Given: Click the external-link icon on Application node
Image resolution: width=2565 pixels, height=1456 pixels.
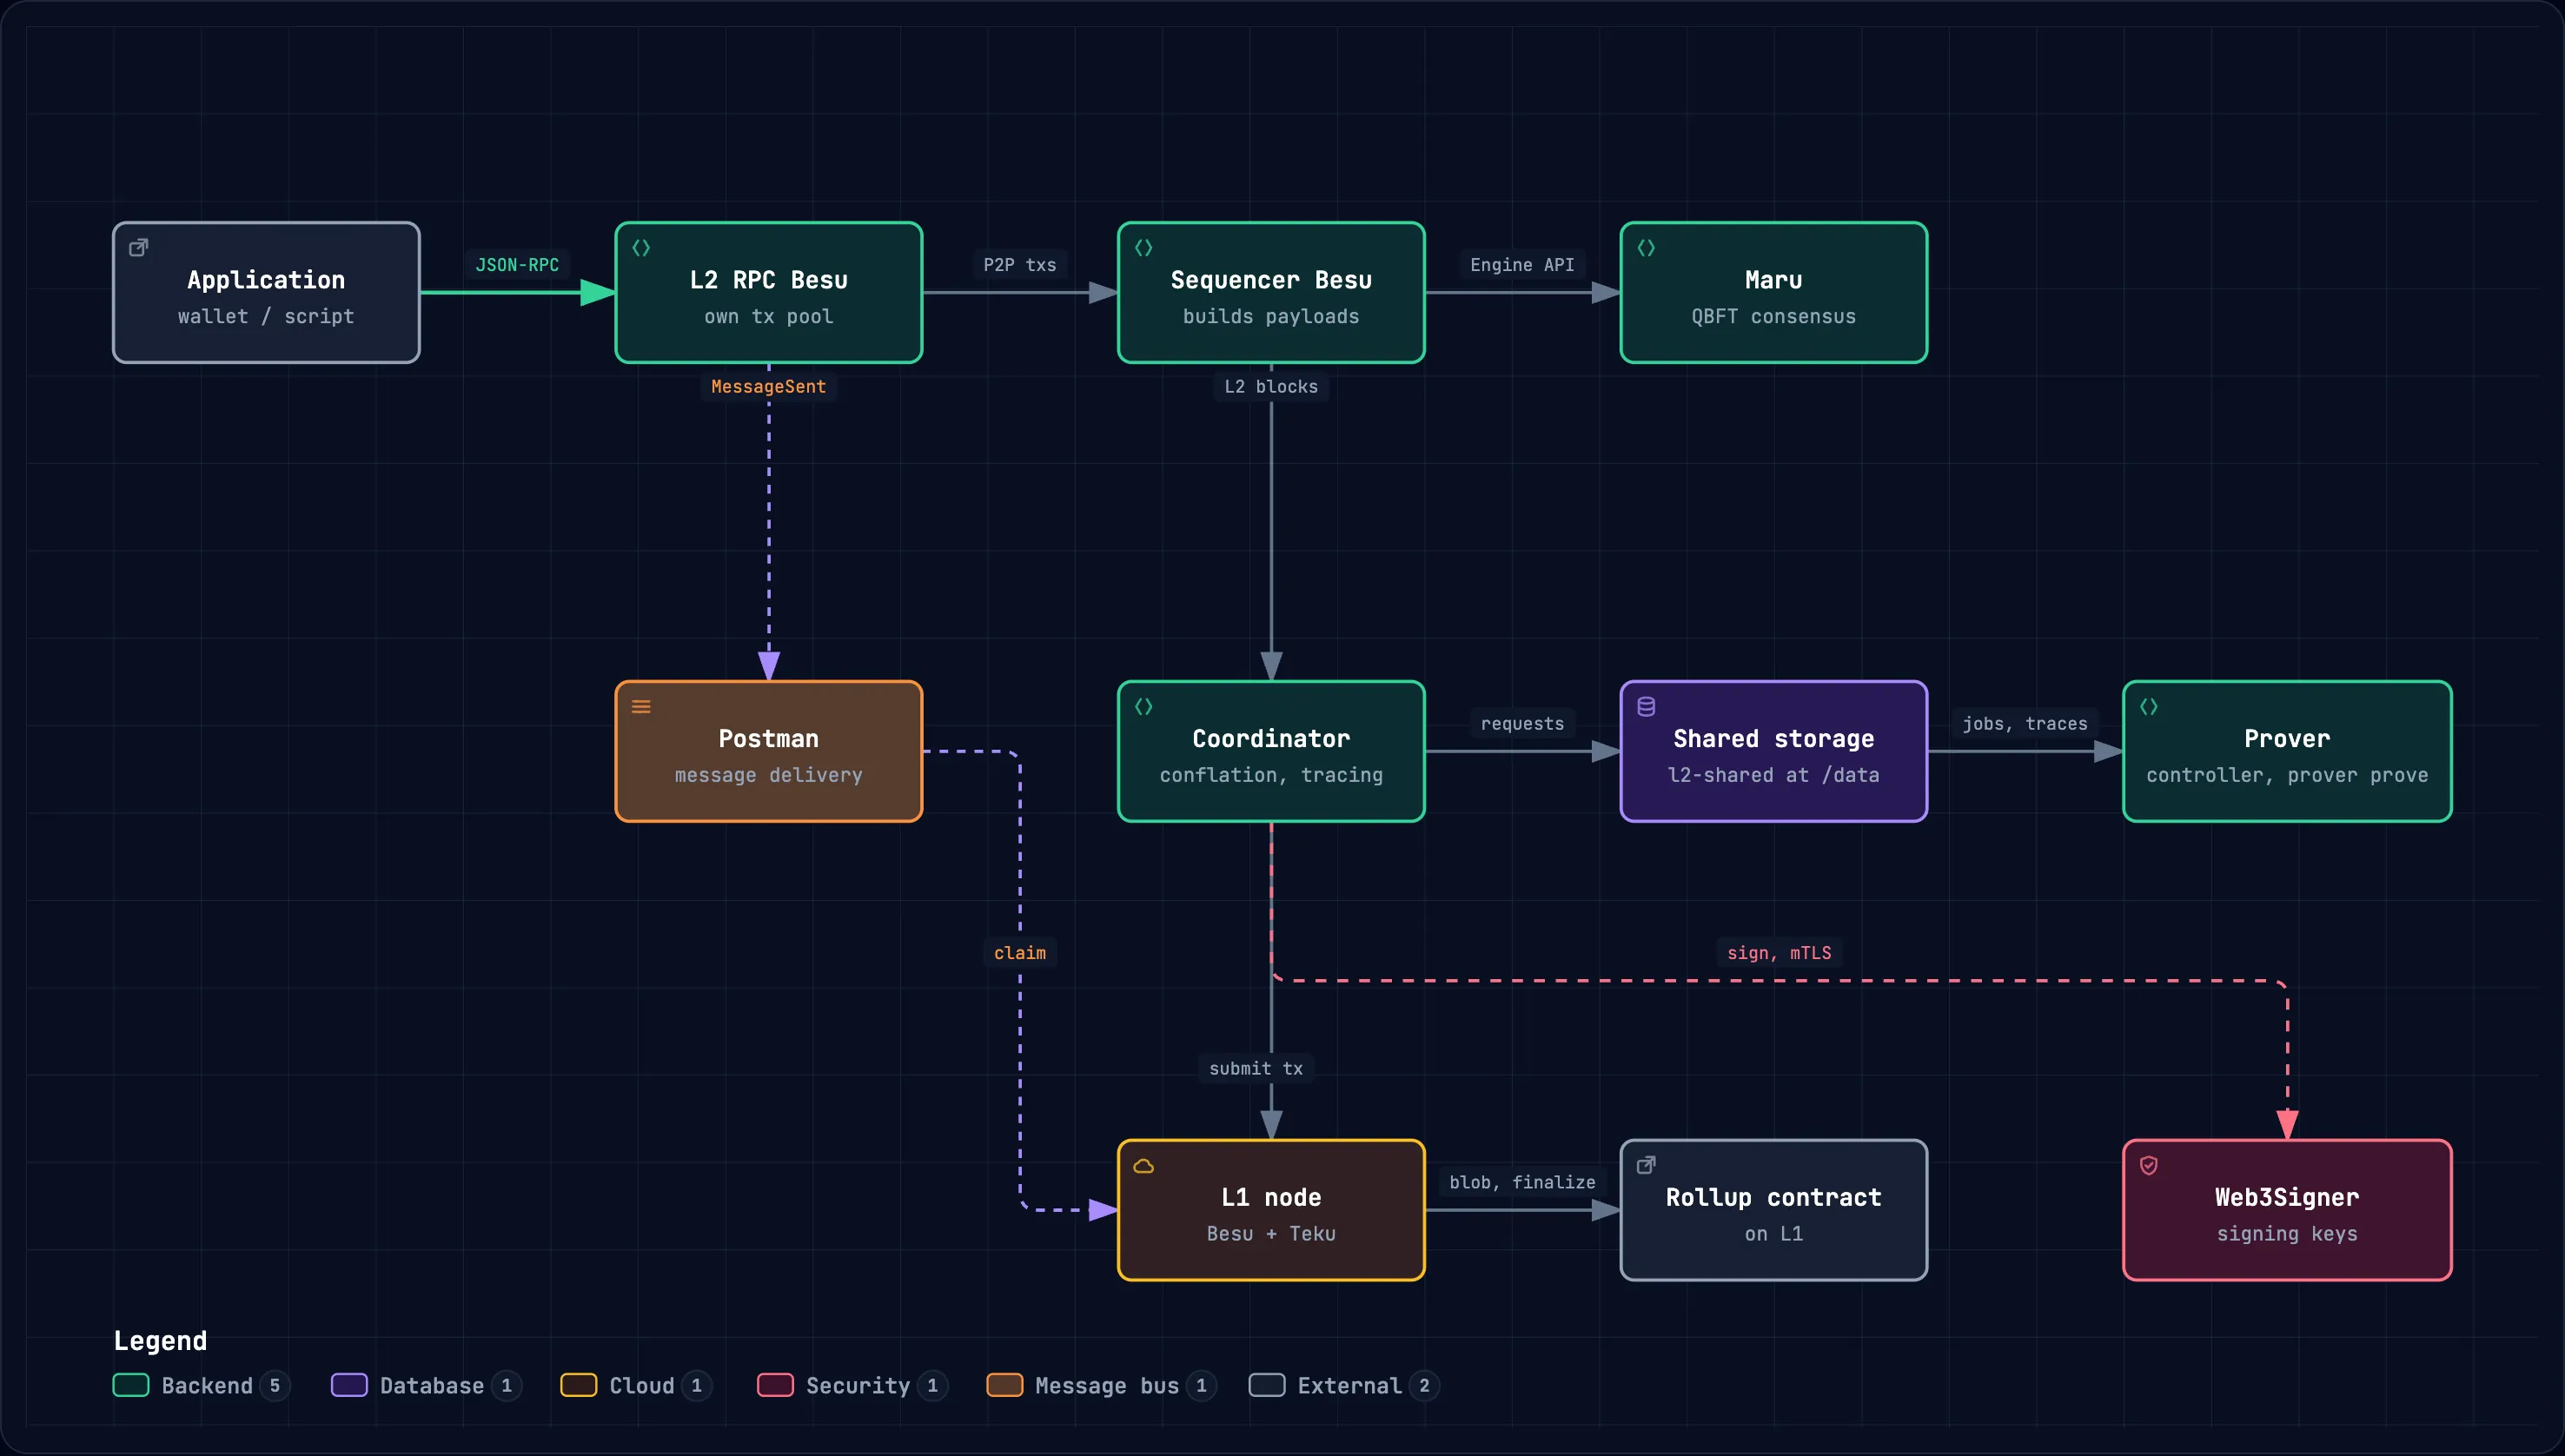Looking at the screenshot, I should [x=139, y=247].
